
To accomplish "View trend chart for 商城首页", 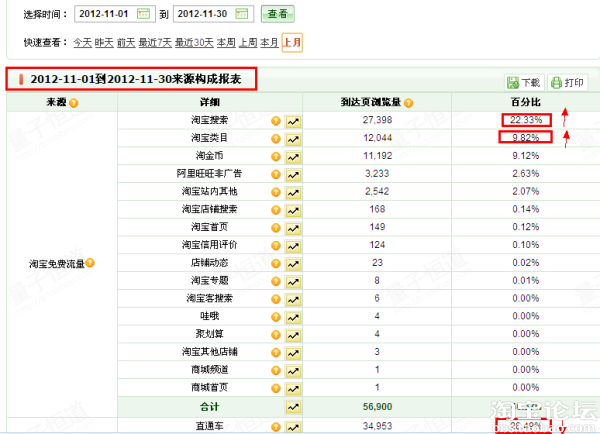I will click(x=293, y=389).
